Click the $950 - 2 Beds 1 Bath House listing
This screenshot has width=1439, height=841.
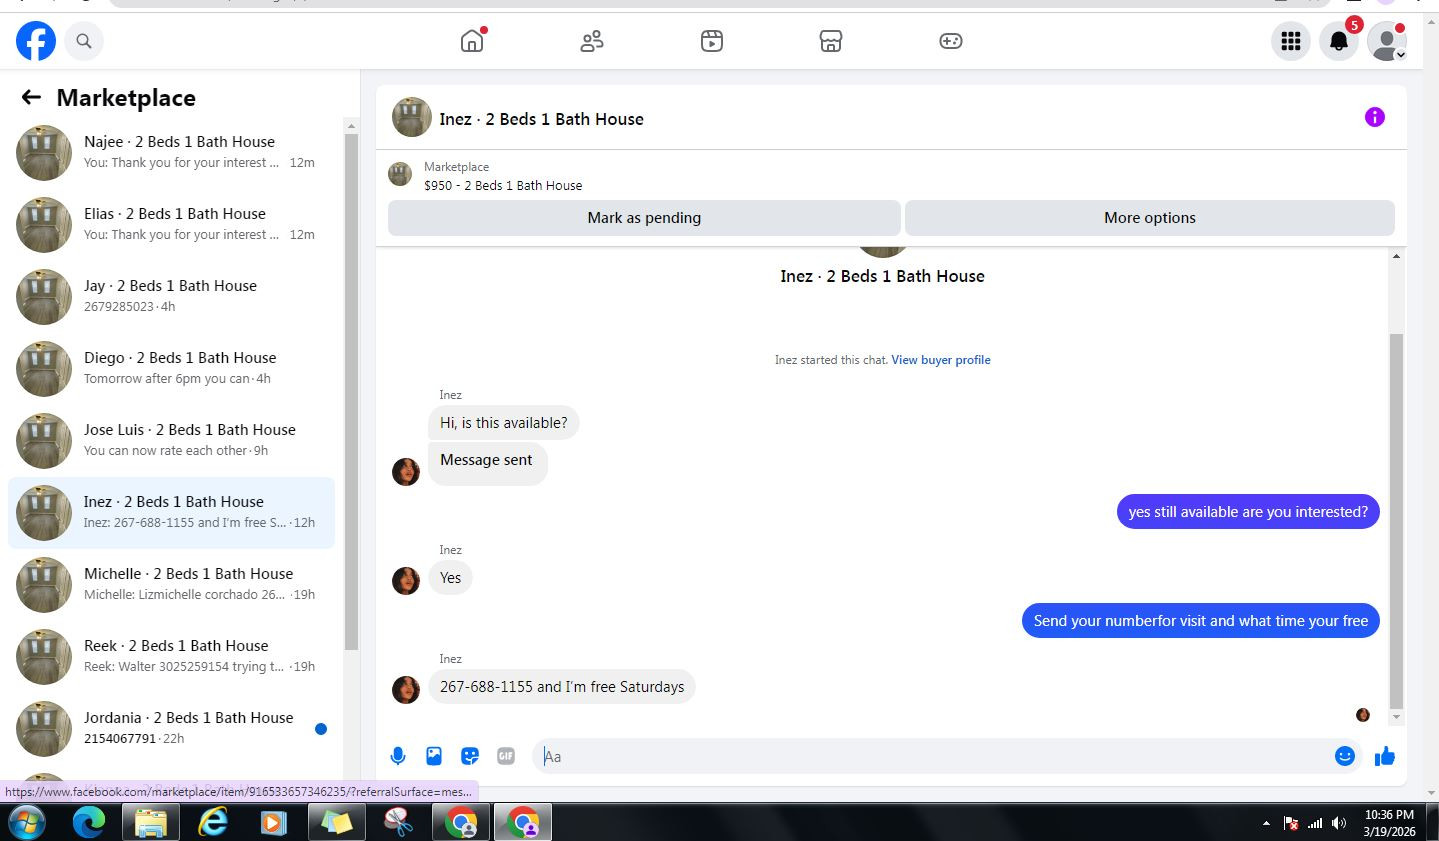coord(503,185)
